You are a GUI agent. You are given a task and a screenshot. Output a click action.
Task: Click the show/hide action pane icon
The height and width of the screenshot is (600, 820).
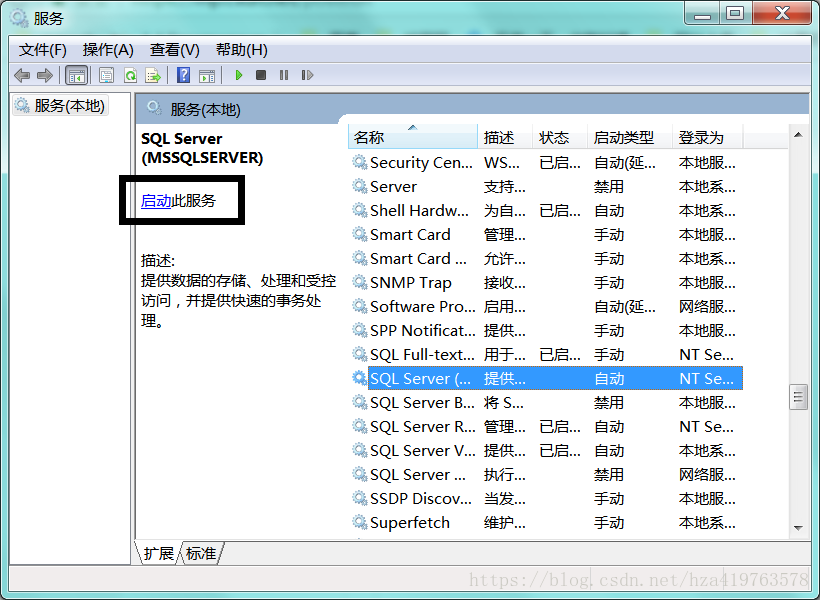pyautogui.click(x=207, y=75)
